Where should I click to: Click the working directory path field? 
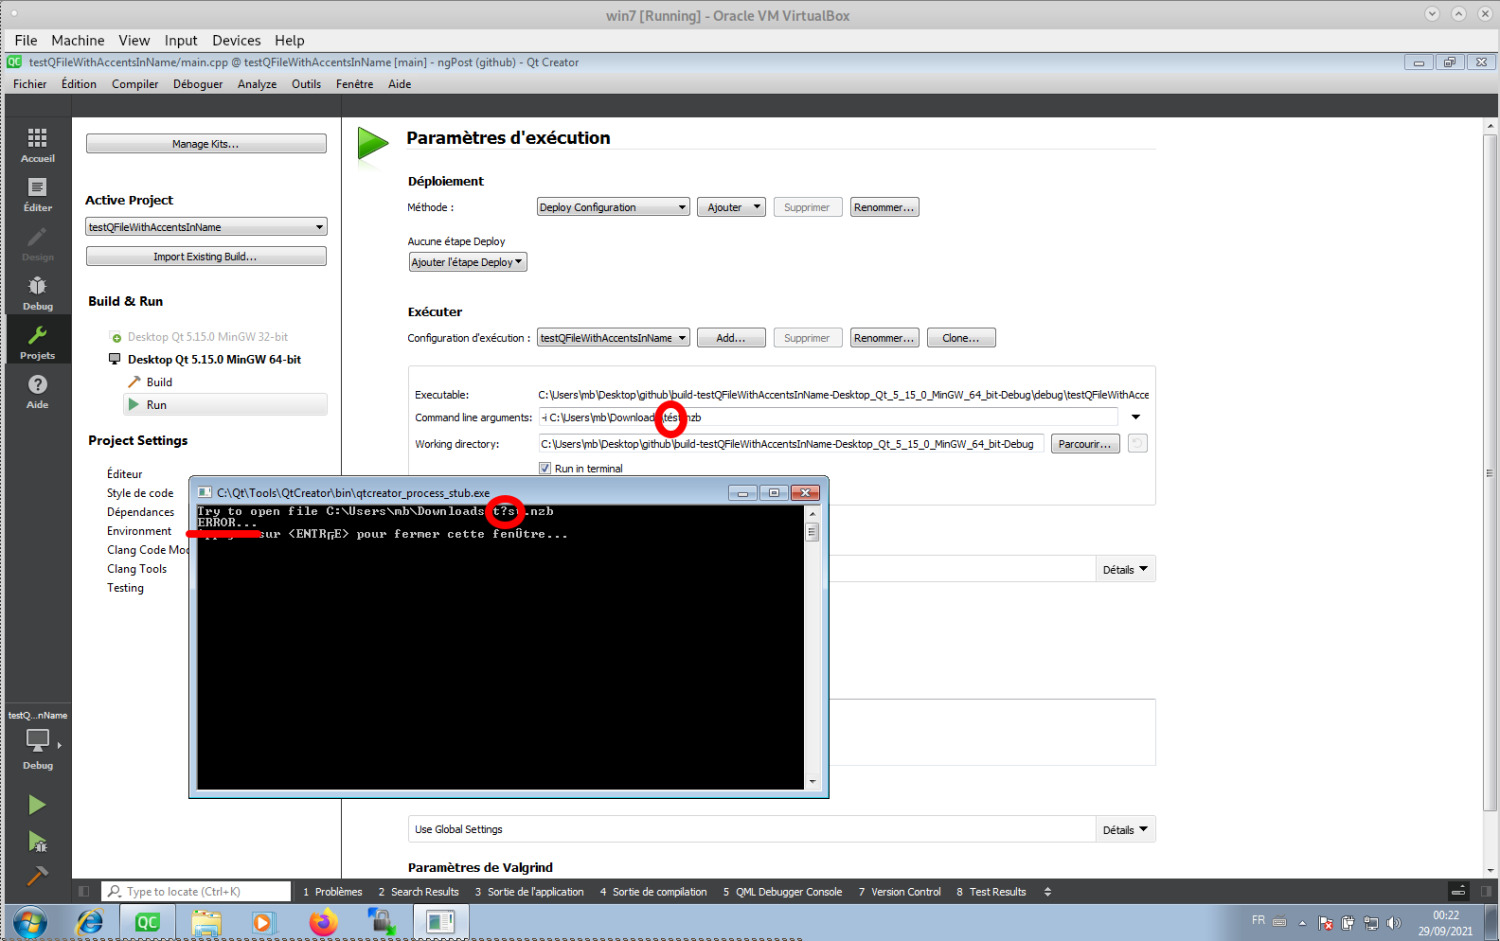click(791, 444)
